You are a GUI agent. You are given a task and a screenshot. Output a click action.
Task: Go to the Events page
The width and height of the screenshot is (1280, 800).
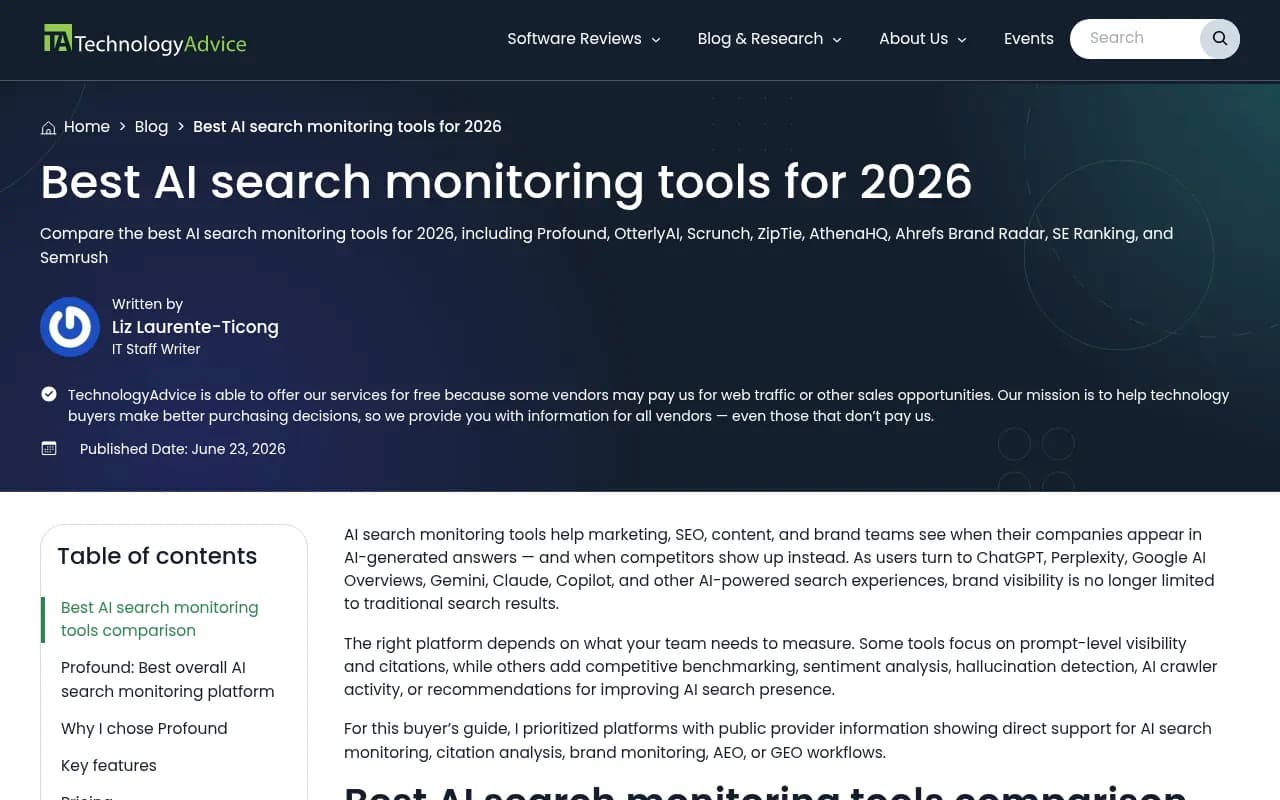(x=1029, y=39)
